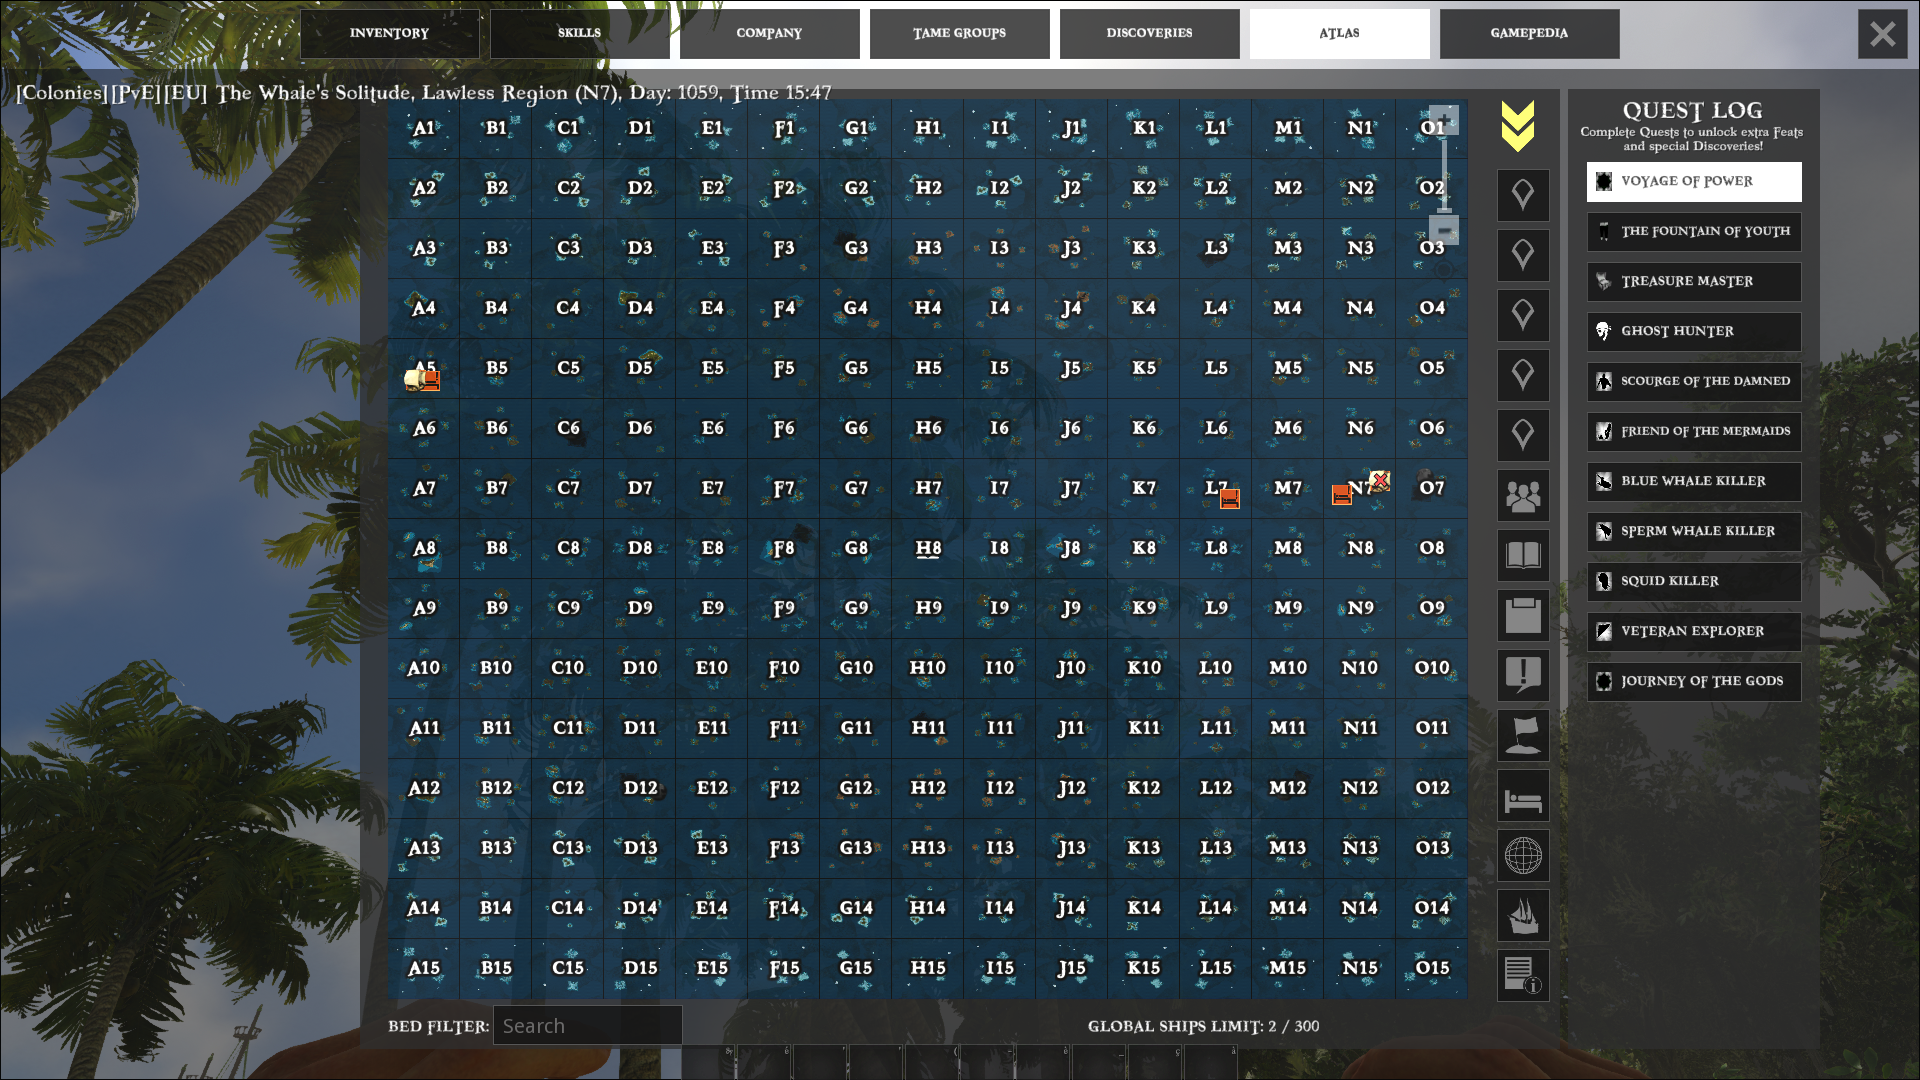Viewport: 1920px width, 1080px height.
Task: Switch to the Inventory tab
Action: click(x=390, y=34)
